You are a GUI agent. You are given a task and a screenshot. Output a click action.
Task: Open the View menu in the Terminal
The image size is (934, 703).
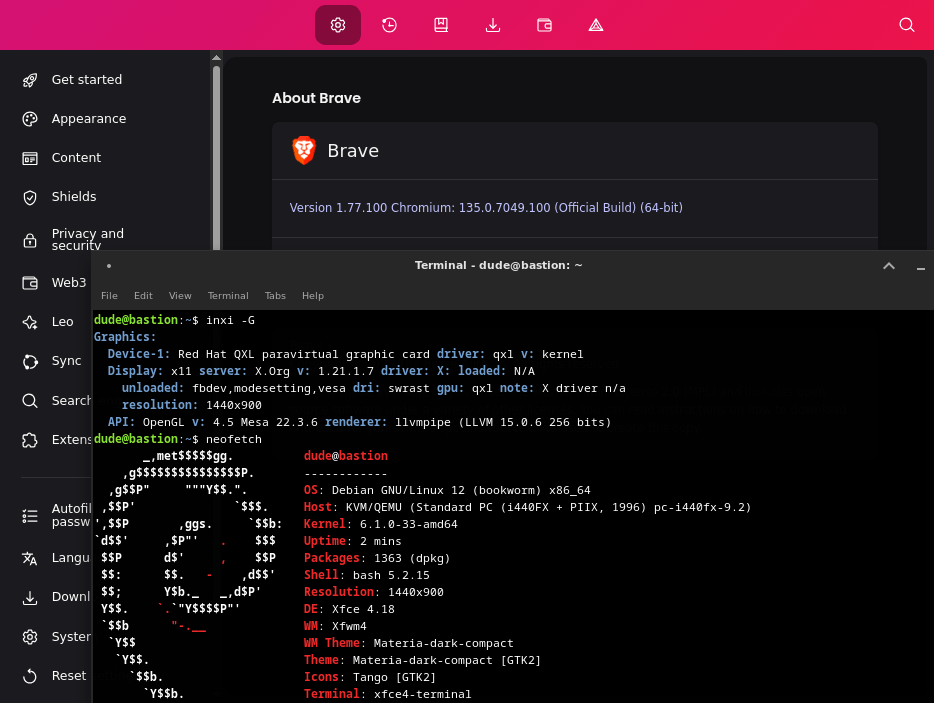[x=180, y=295]
